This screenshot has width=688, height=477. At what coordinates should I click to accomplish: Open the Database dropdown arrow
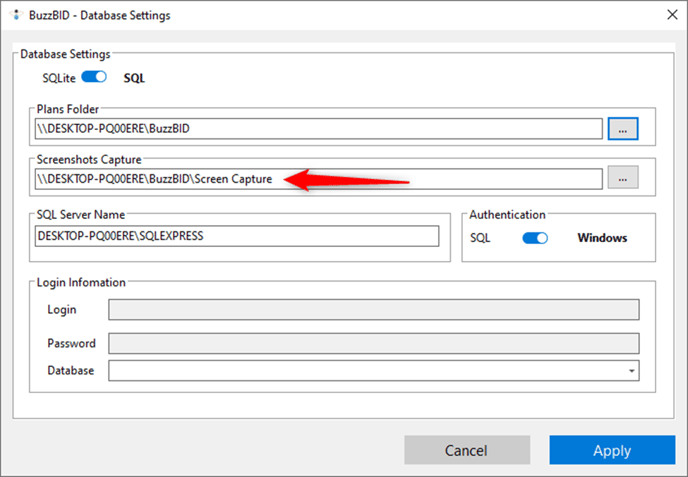(x=631, y=371)
